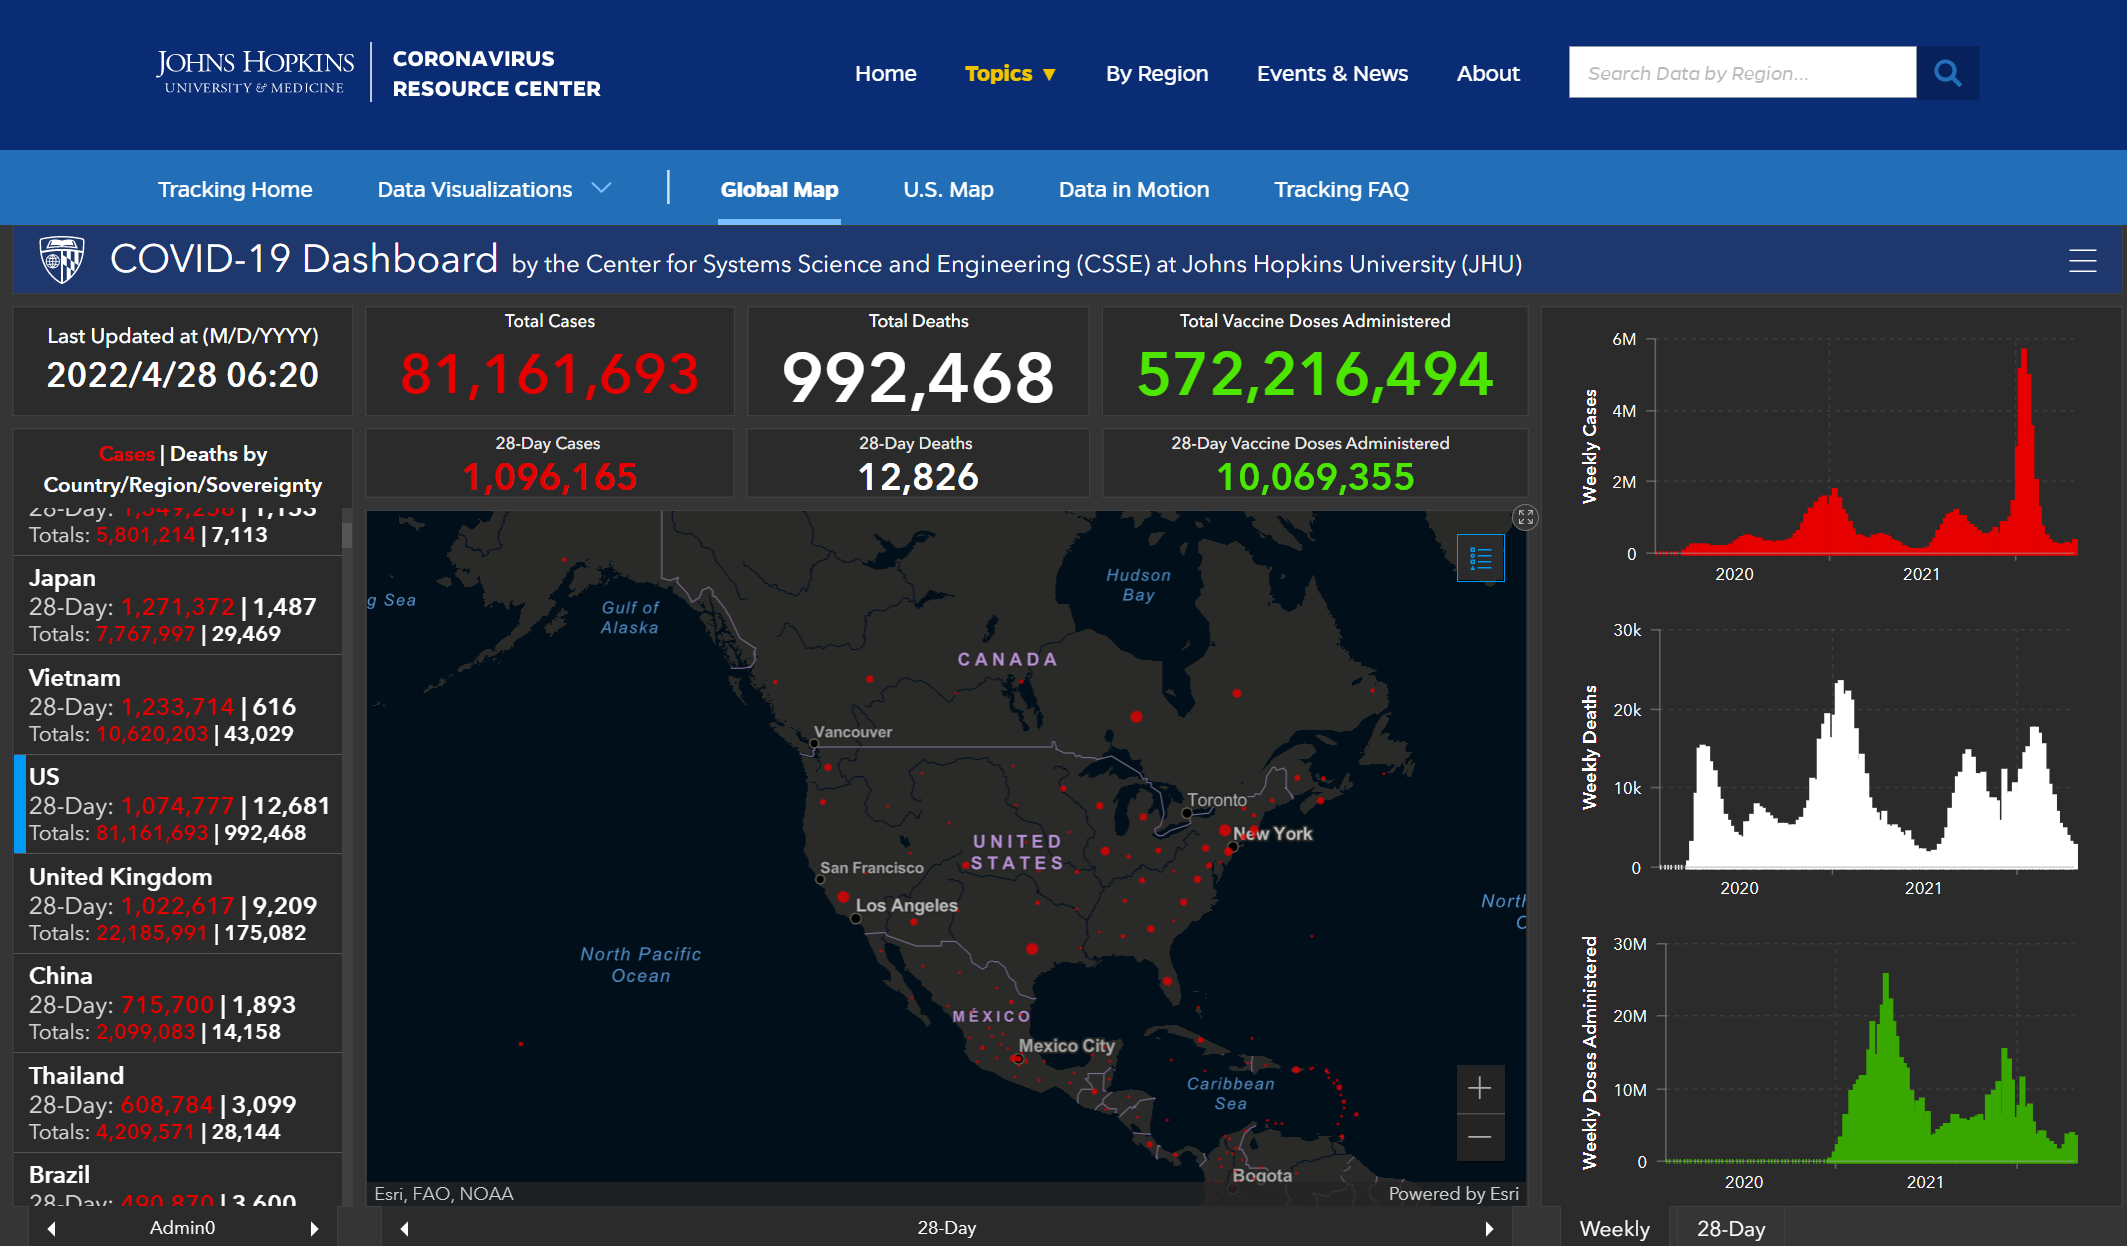Expand the map to fullscreen
Viewport: 2127px width, 1246px height.
click(1525, 517)
